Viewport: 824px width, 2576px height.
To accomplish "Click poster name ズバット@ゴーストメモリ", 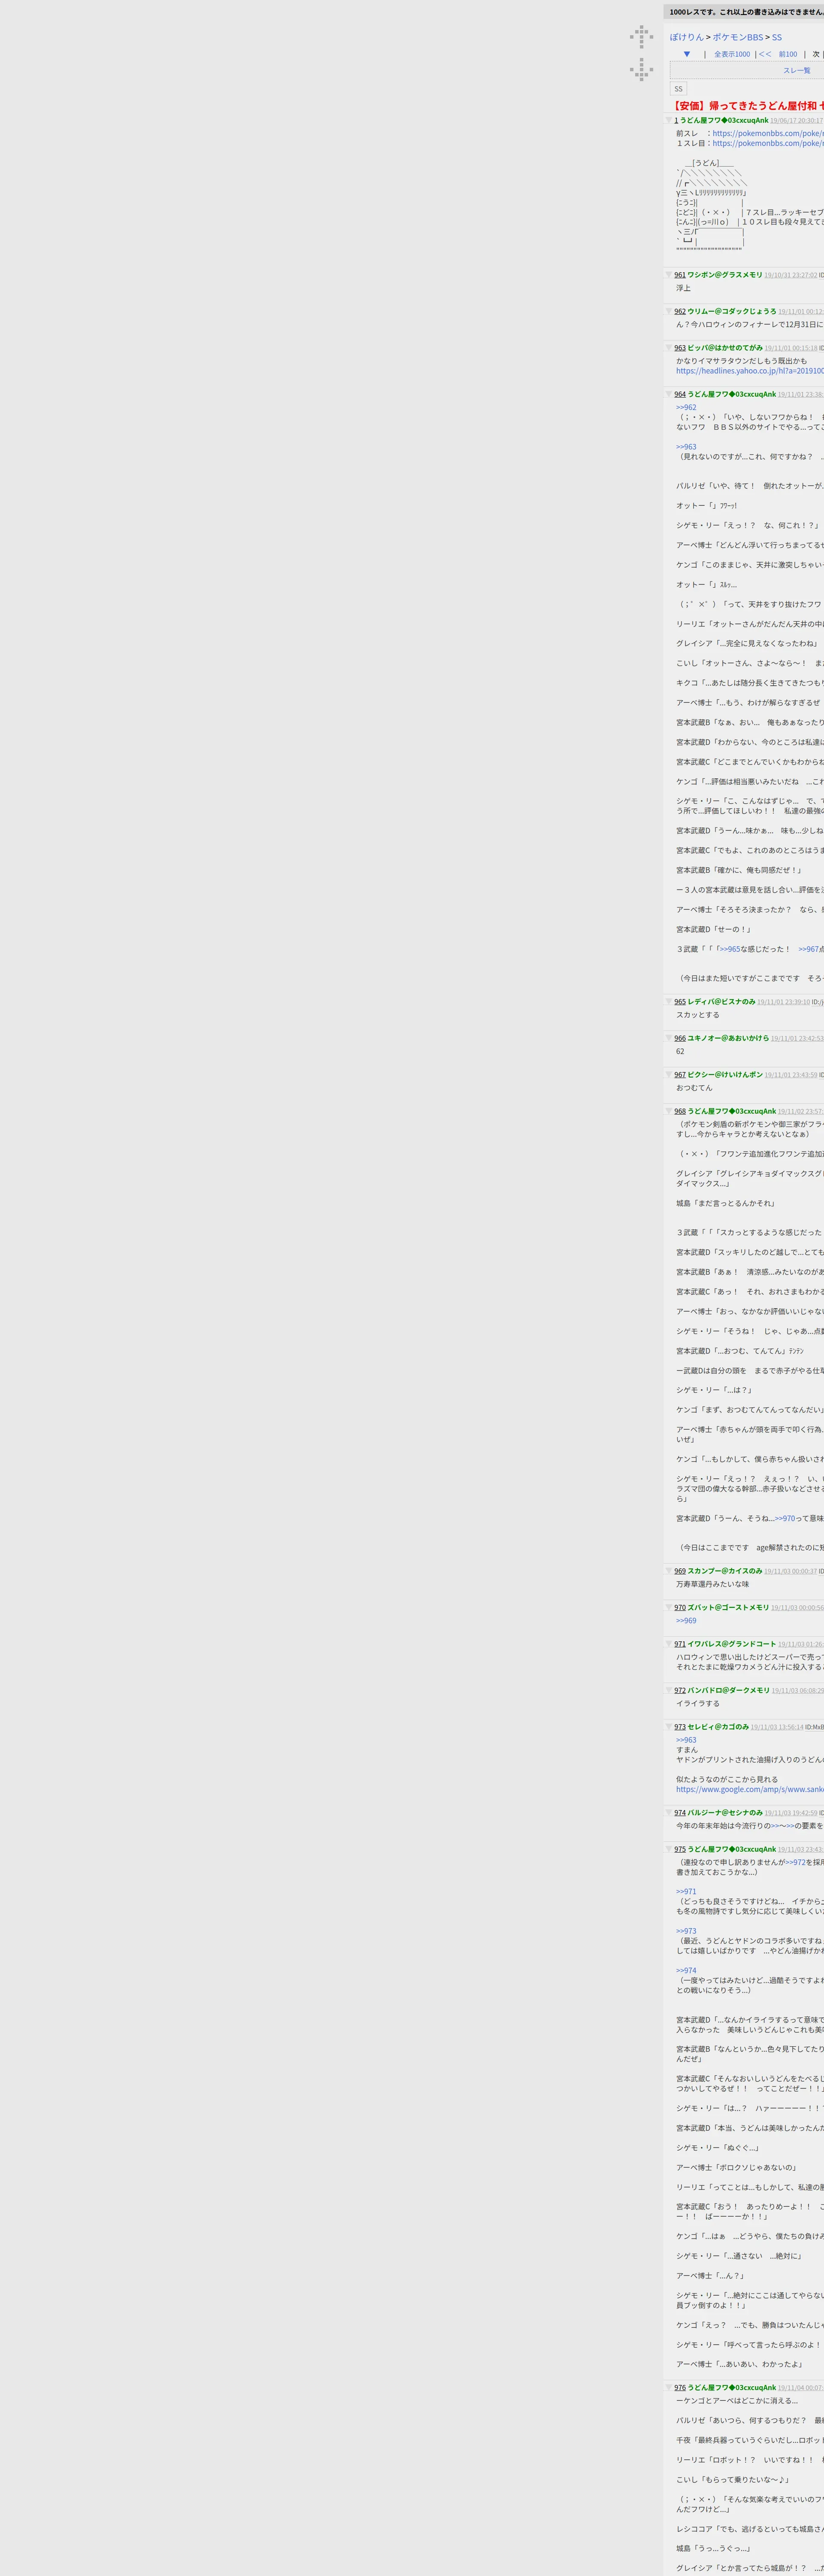I will [x=728, y=1607].
